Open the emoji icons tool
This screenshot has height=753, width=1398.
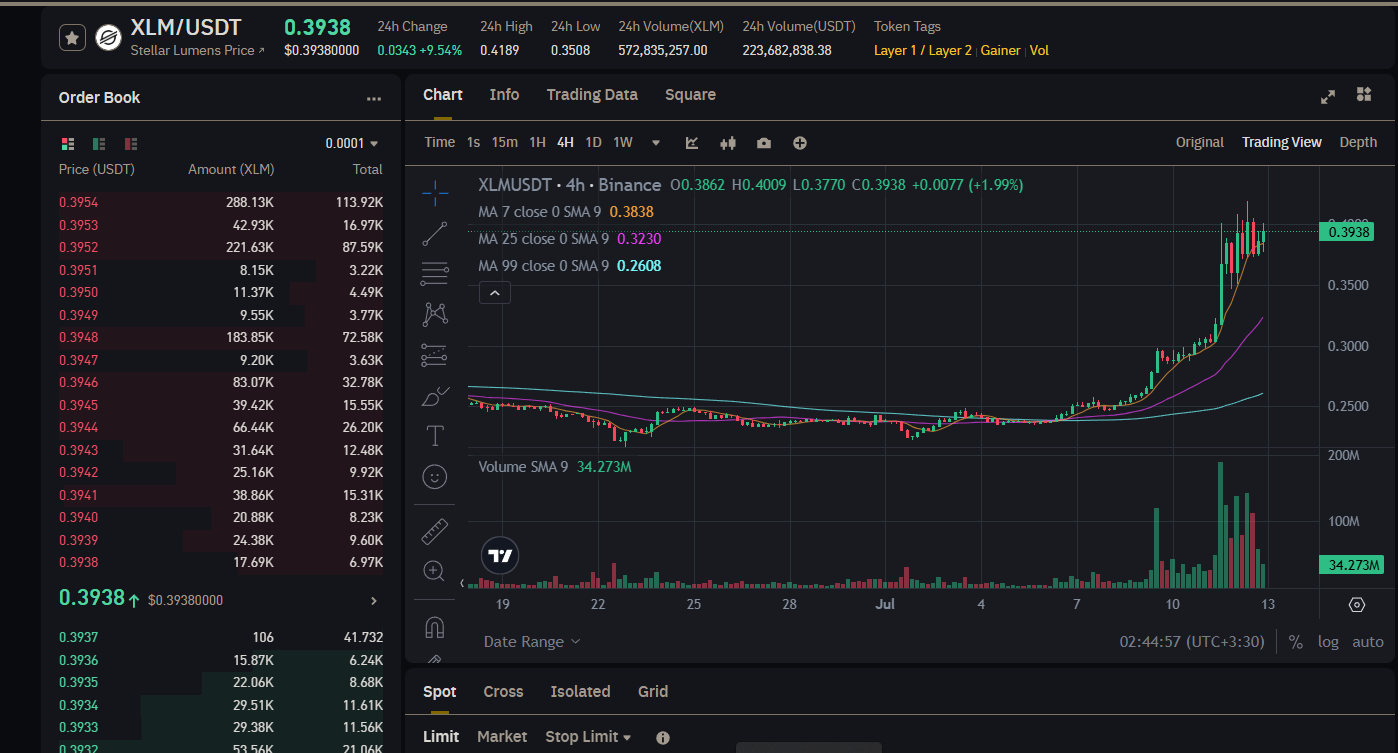(x=435, y=477)
